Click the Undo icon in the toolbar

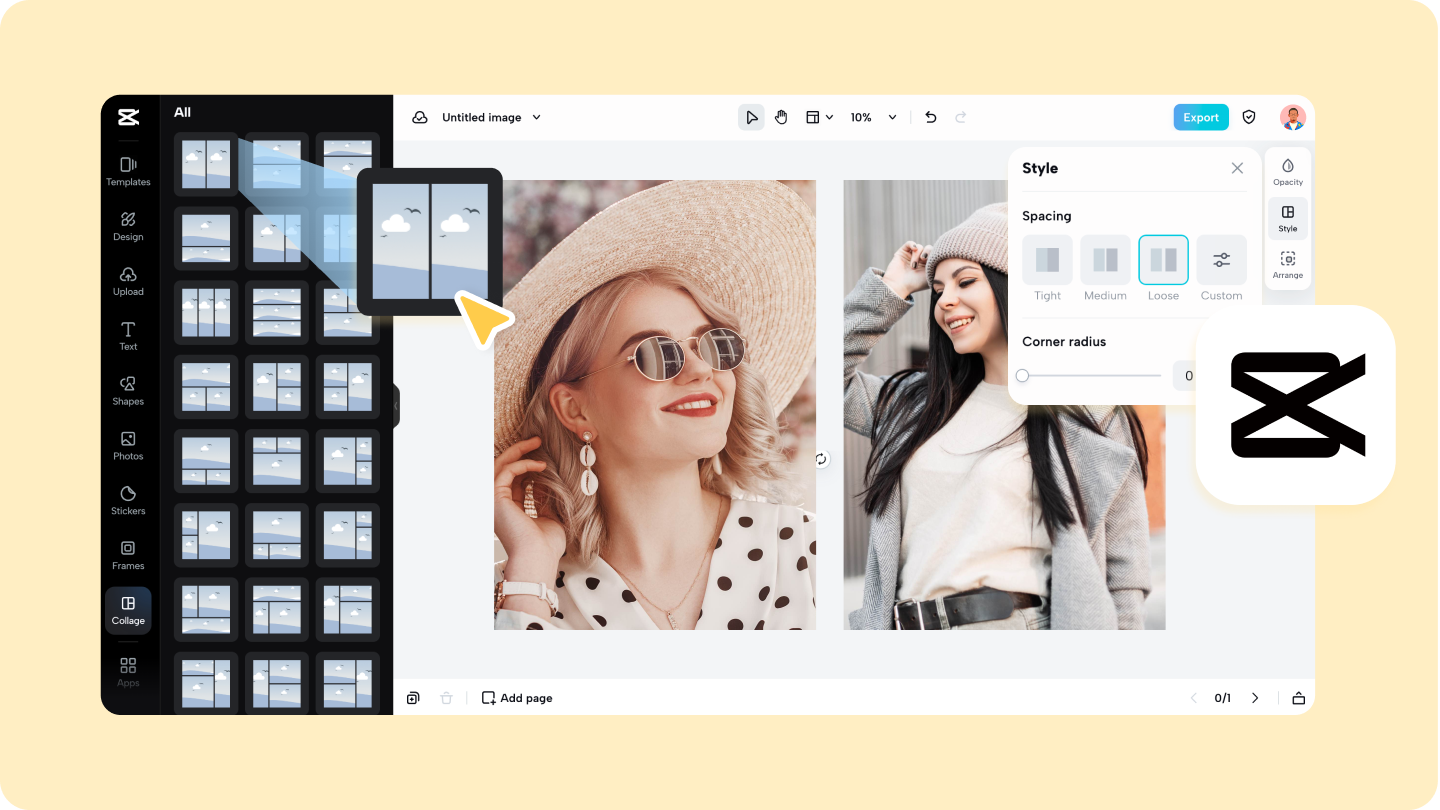click(x=930, y=117)
